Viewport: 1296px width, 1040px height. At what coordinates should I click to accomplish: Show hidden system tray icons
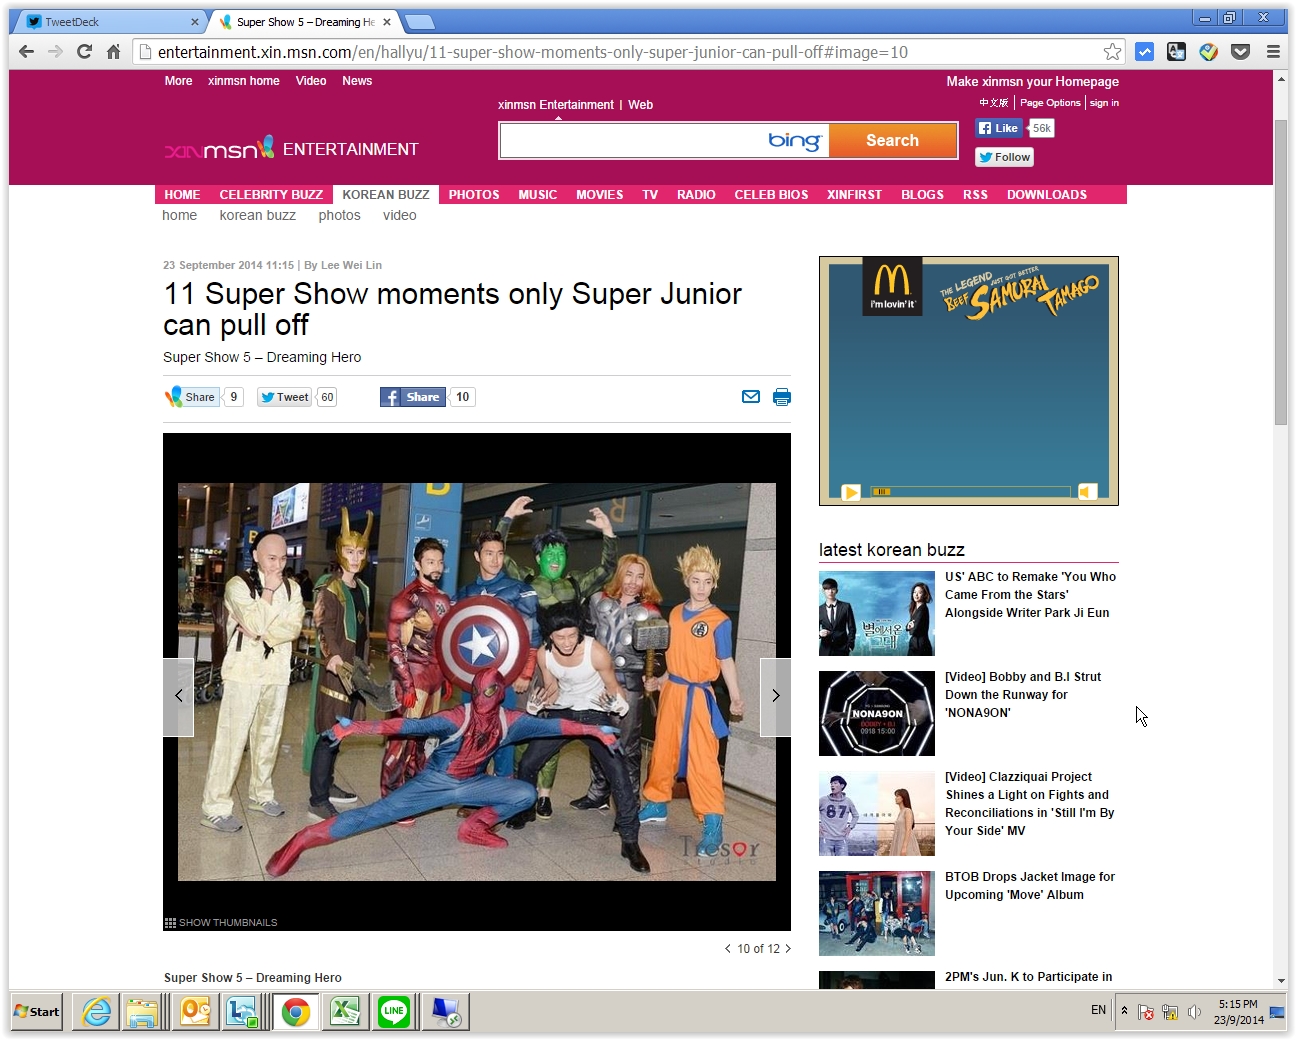pos(1124,1011)
